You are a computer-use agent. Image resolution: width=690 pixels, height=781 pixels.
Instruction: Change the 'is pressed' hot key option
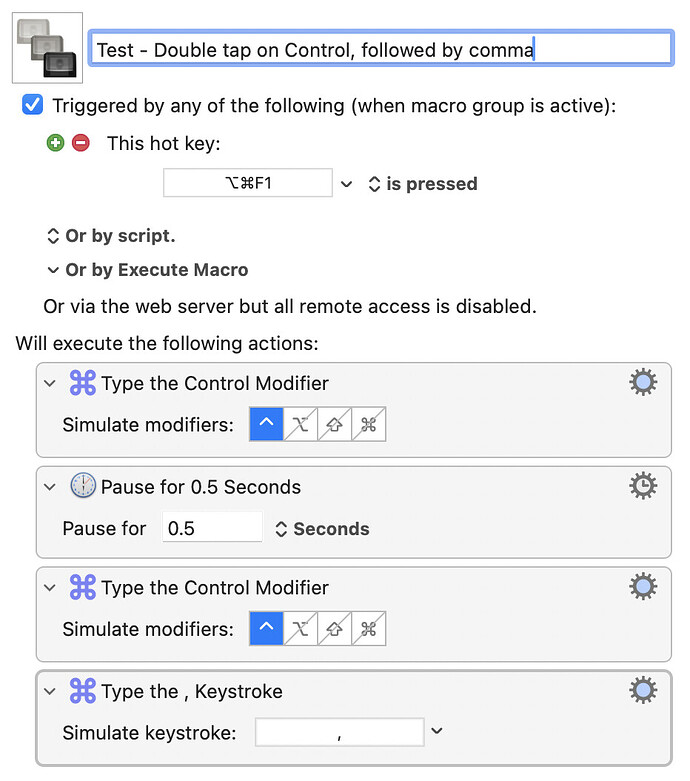422,184
